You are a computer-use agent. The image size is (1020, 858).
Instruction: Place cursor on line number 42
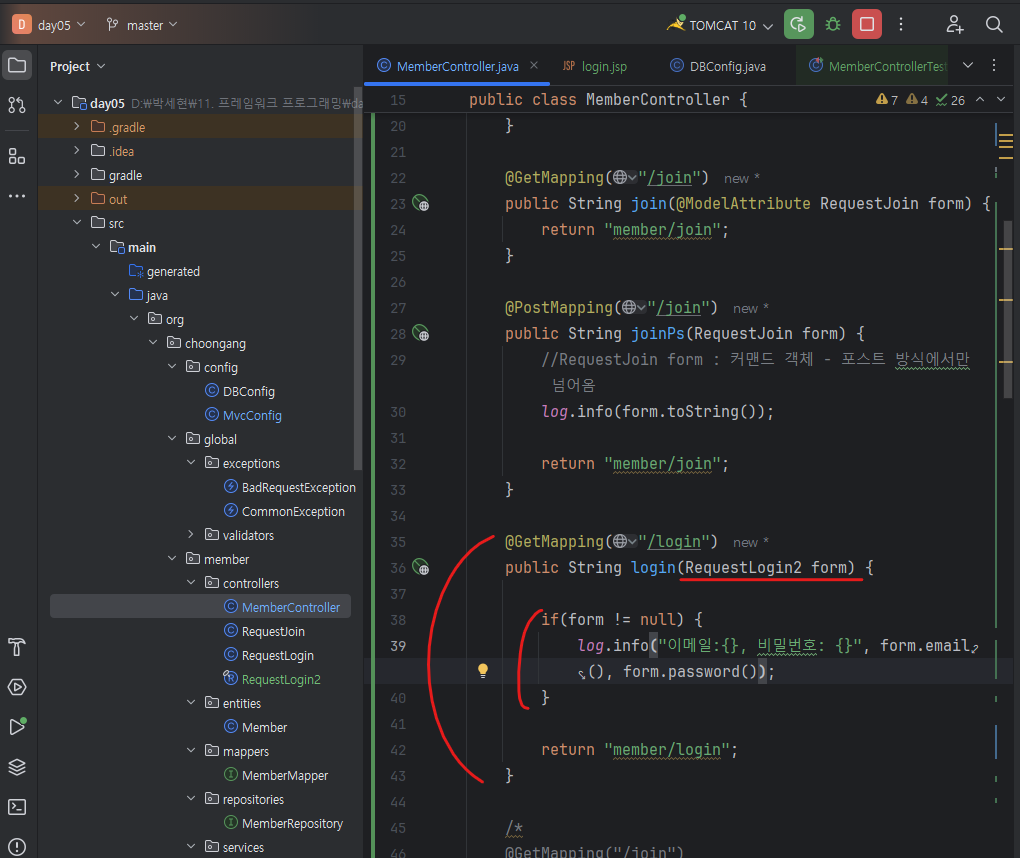tap(398, 749)
